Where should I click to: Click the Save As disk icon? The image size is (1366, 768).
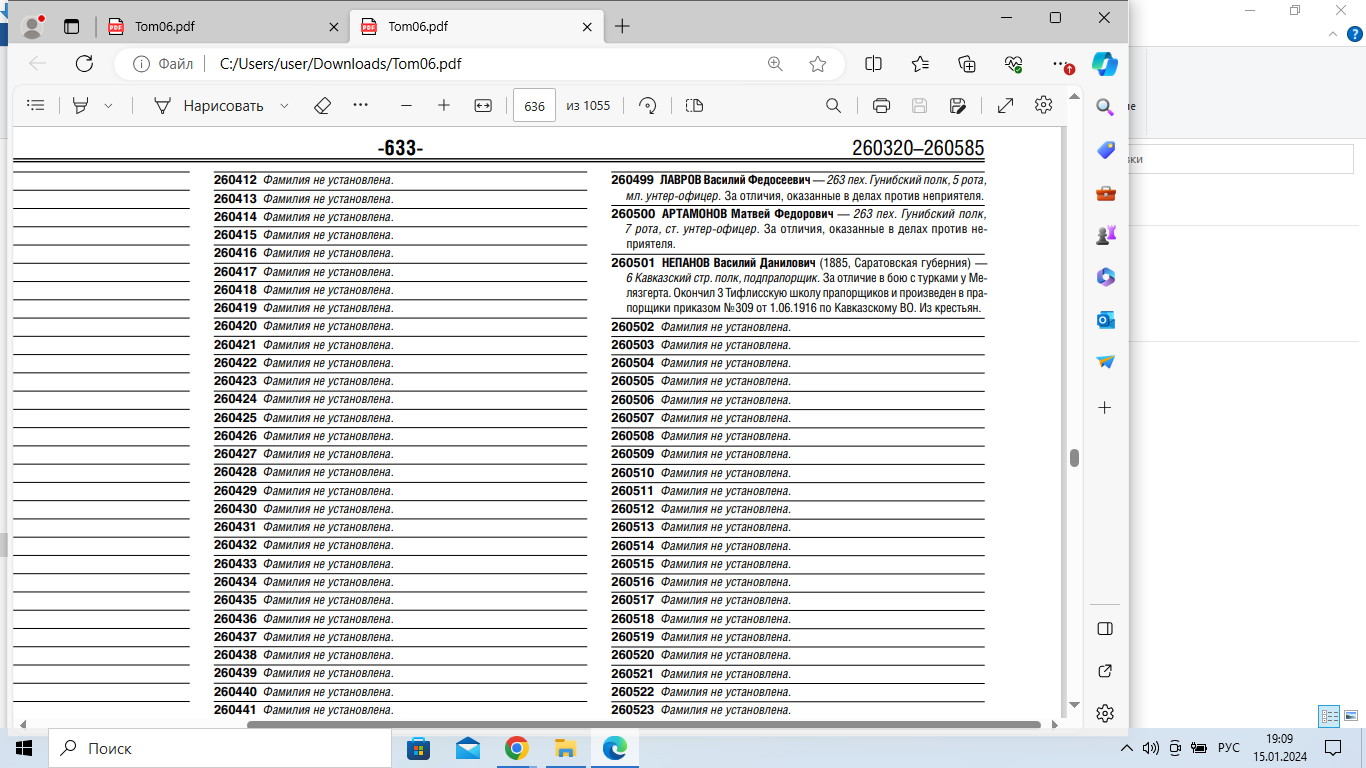point(957,105)
